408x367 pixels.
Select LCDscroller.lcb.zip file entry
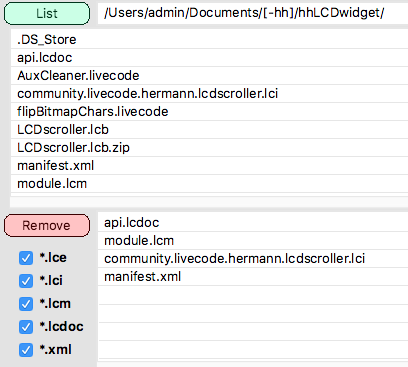click(209, 148)
